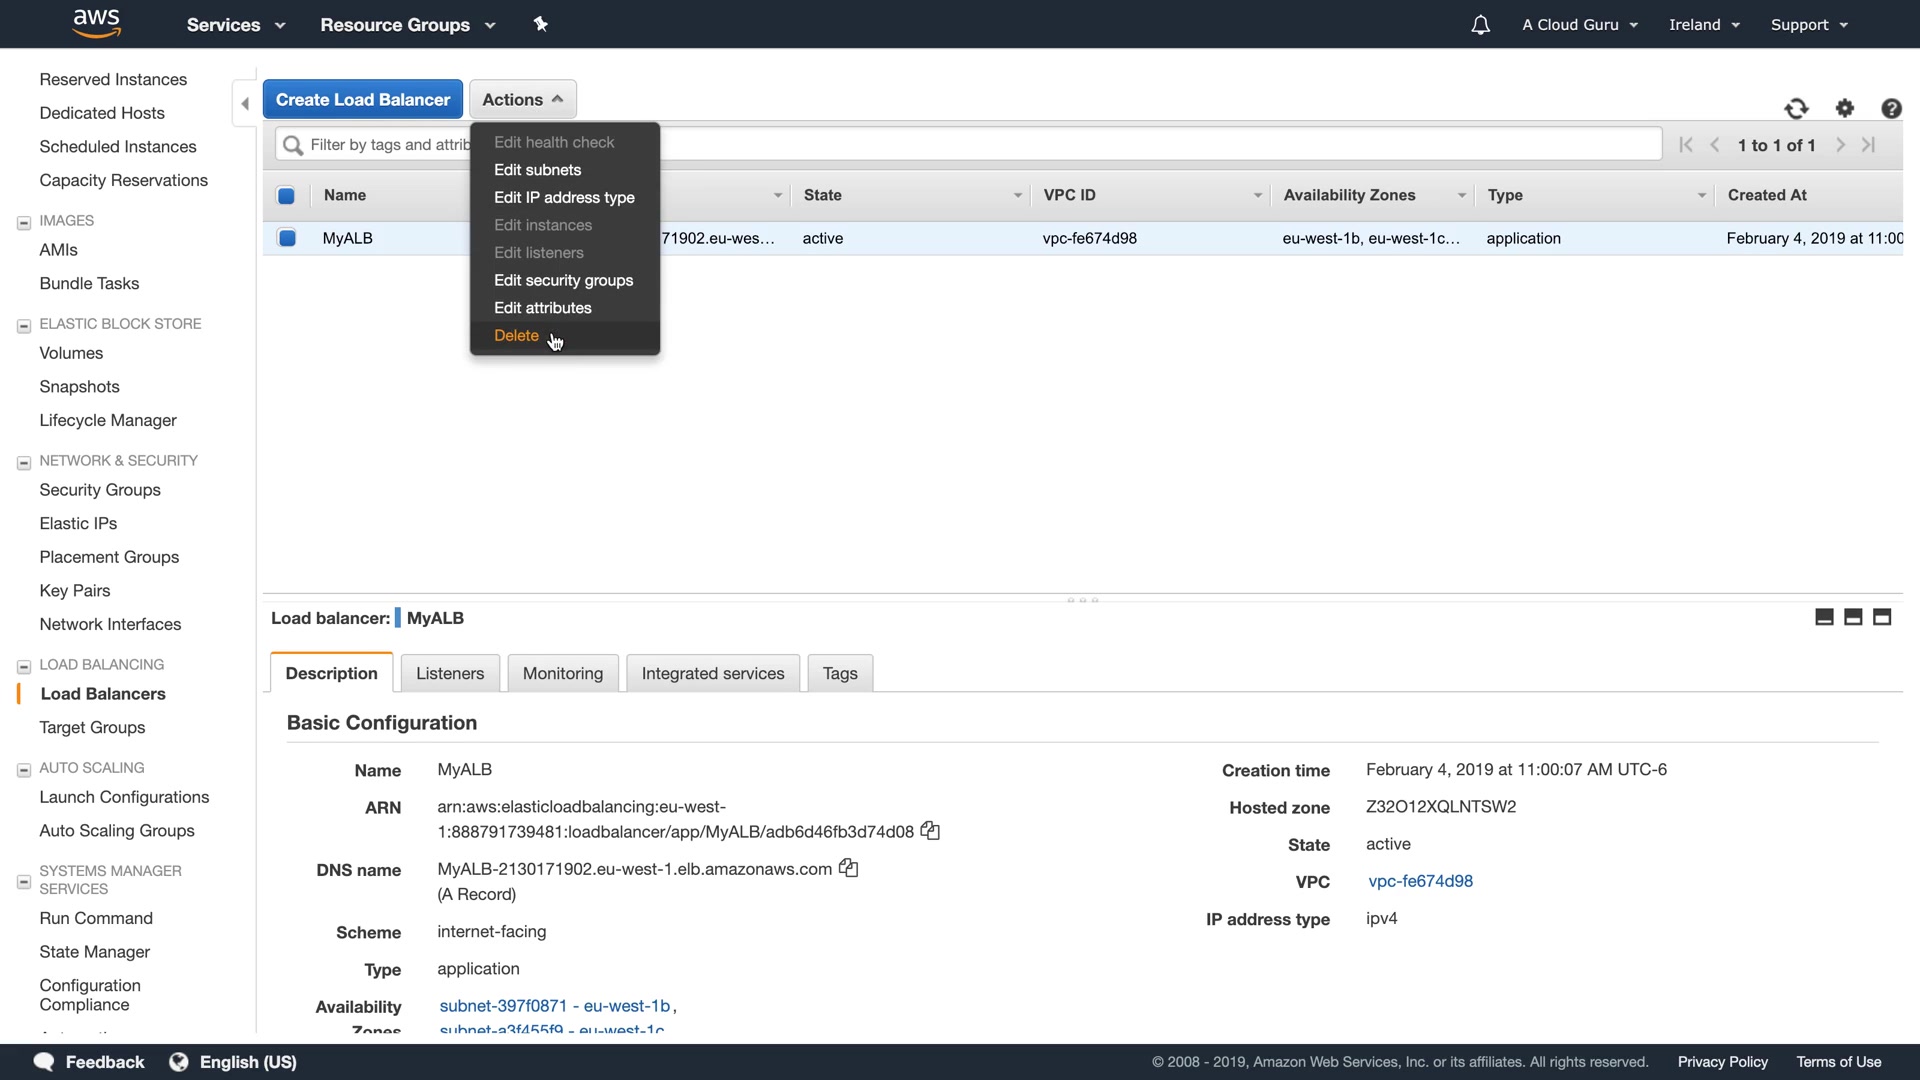Click the refresh icon above the table

click(x=1796, y=109)
